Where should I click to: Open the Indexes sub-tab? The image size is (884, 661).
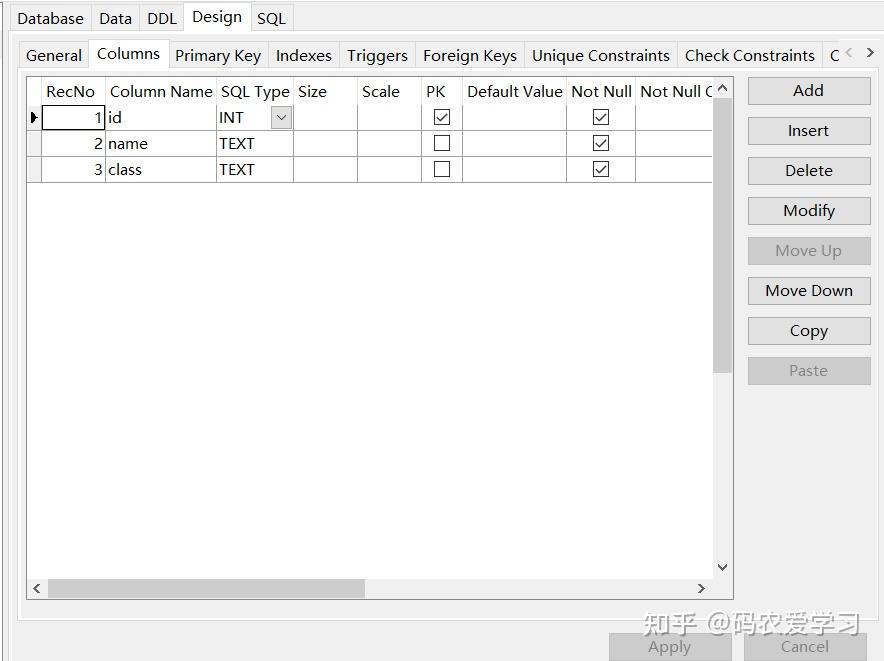303,55
